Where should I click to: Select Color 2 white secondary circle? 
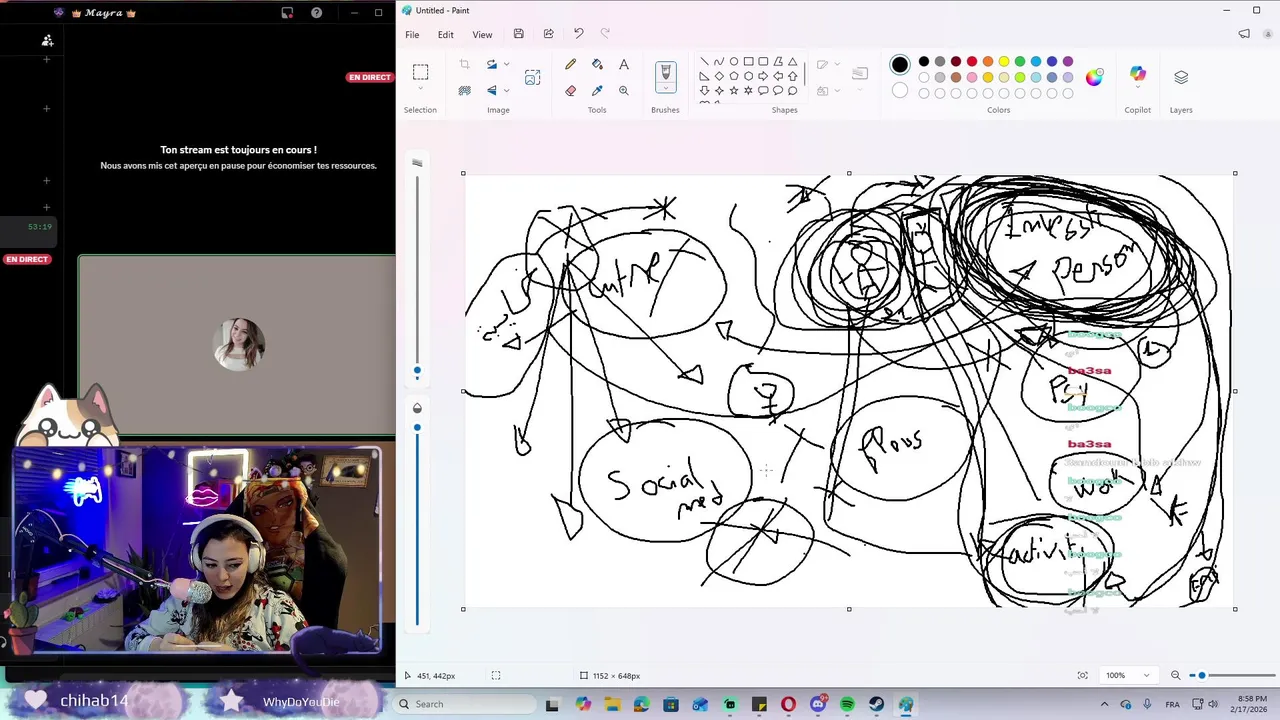(x=900, y=90)
